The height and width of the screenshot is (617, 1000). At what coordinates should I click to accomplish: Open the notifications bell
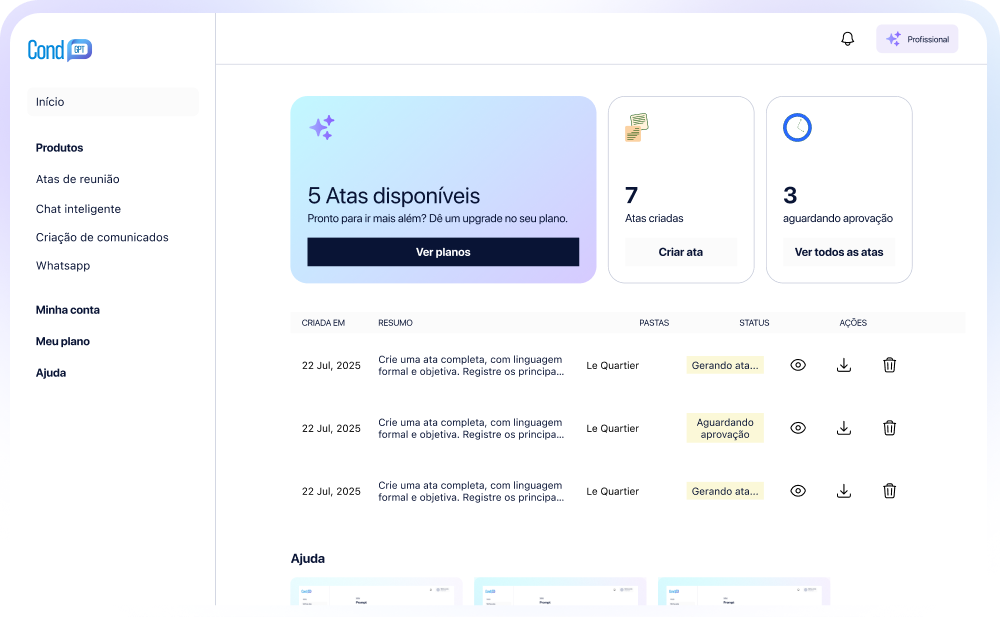847,39
